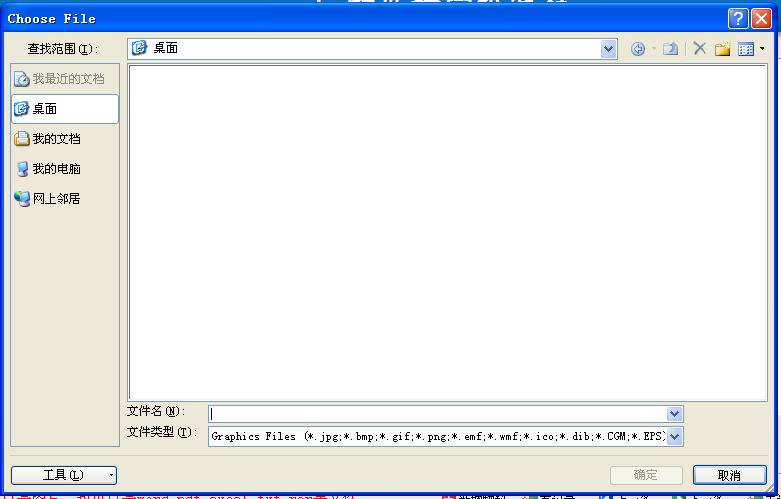This screenshot has height=499, width=781.
Task: Open 我最近的文档 in the places bar
Action: click(65, 79)
